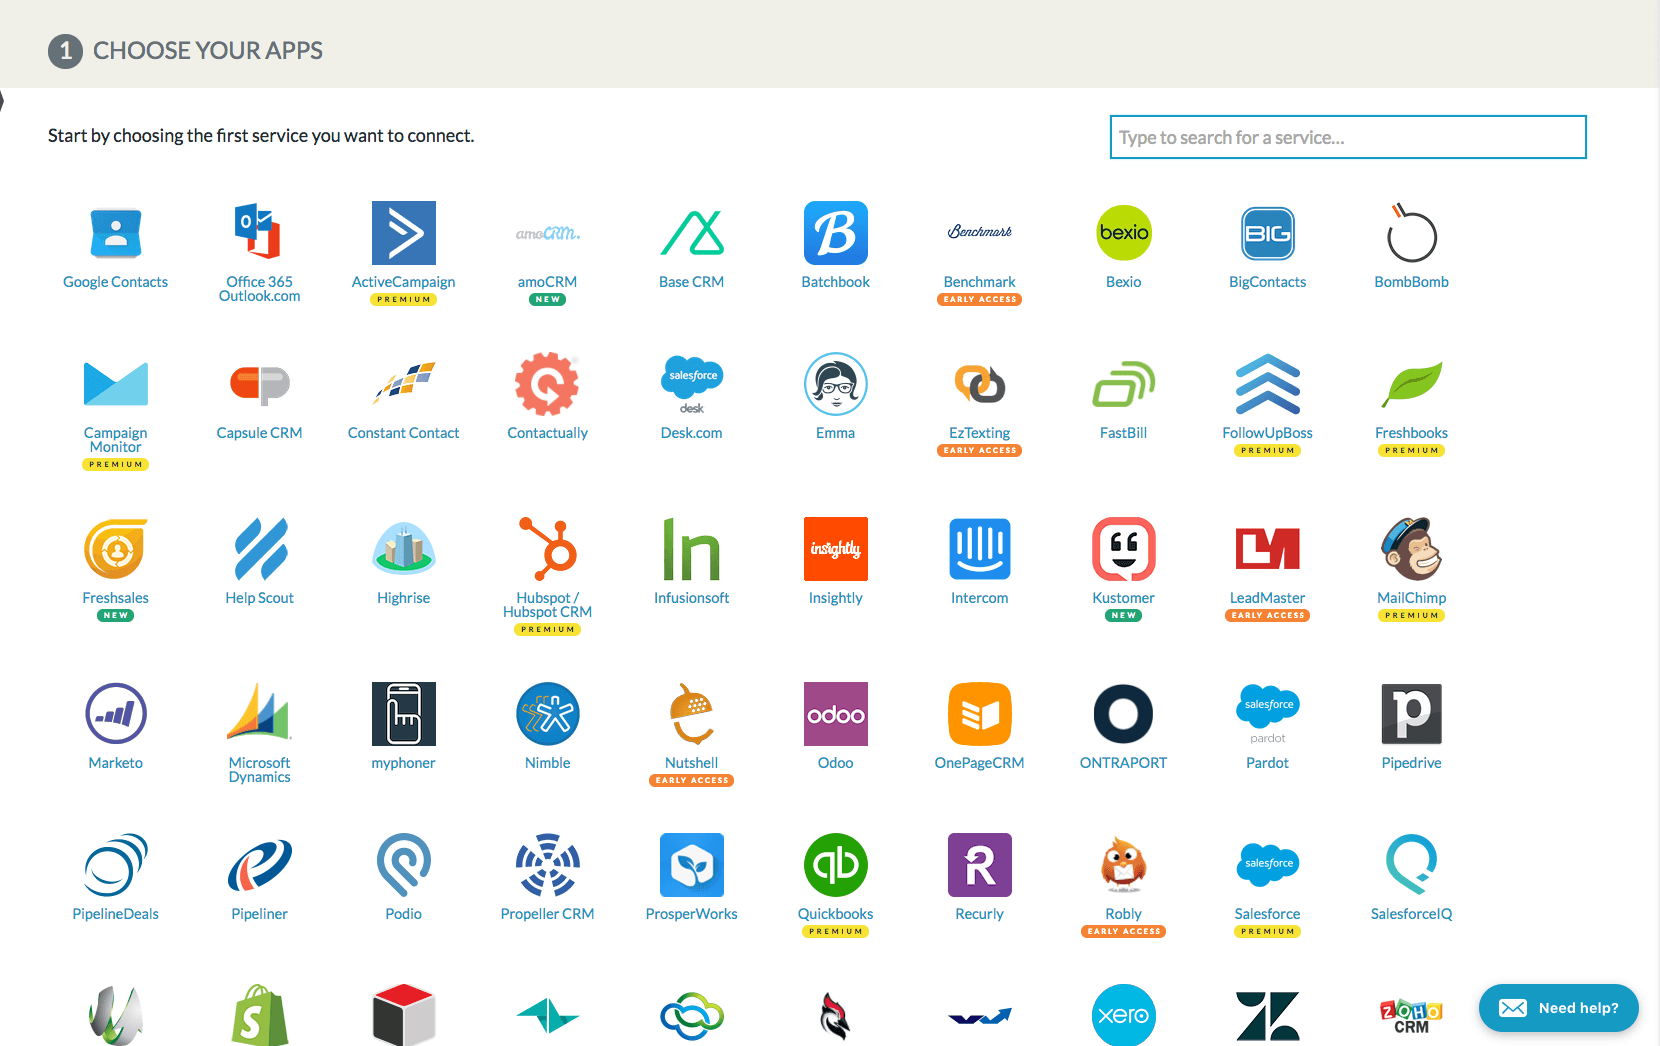
Task: Select the FastBill icon
Action: [1124, 384]
